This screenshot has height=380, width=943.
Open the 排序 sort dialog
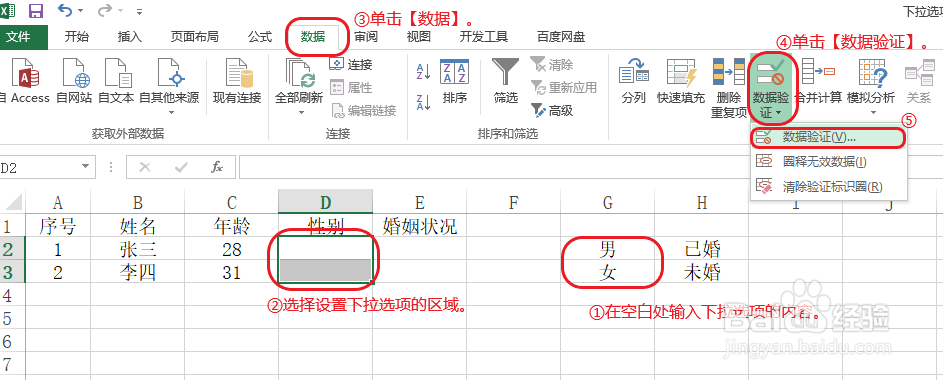455,81
